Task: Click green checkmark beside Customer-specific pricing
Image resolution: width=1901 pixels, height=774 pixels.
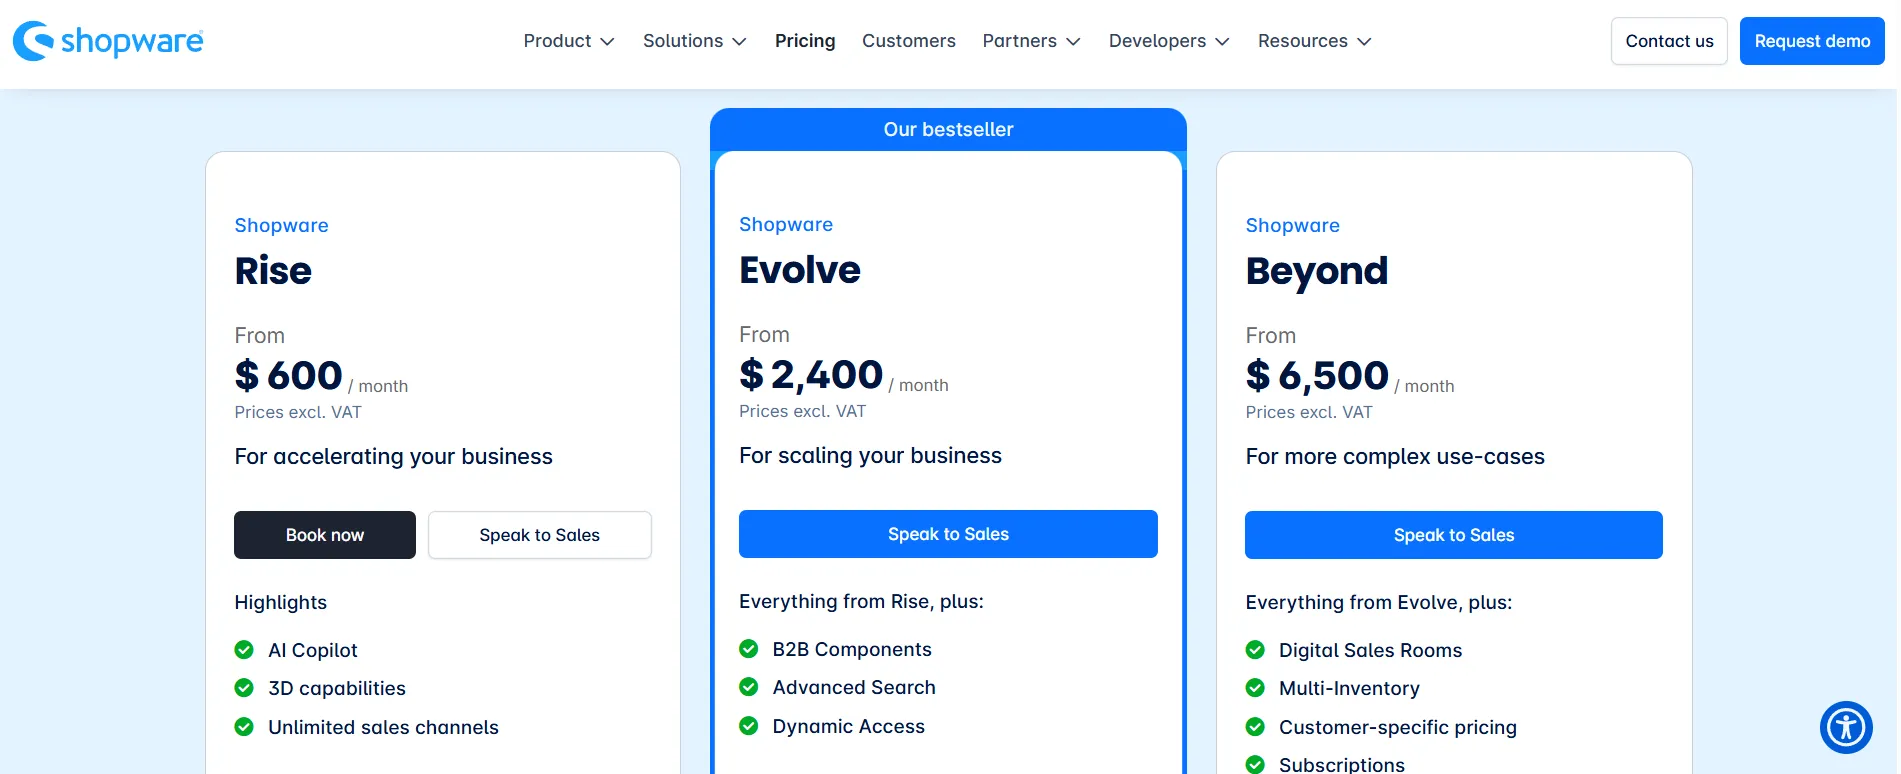Action: pyautogui.click(x=1255, y=727)
